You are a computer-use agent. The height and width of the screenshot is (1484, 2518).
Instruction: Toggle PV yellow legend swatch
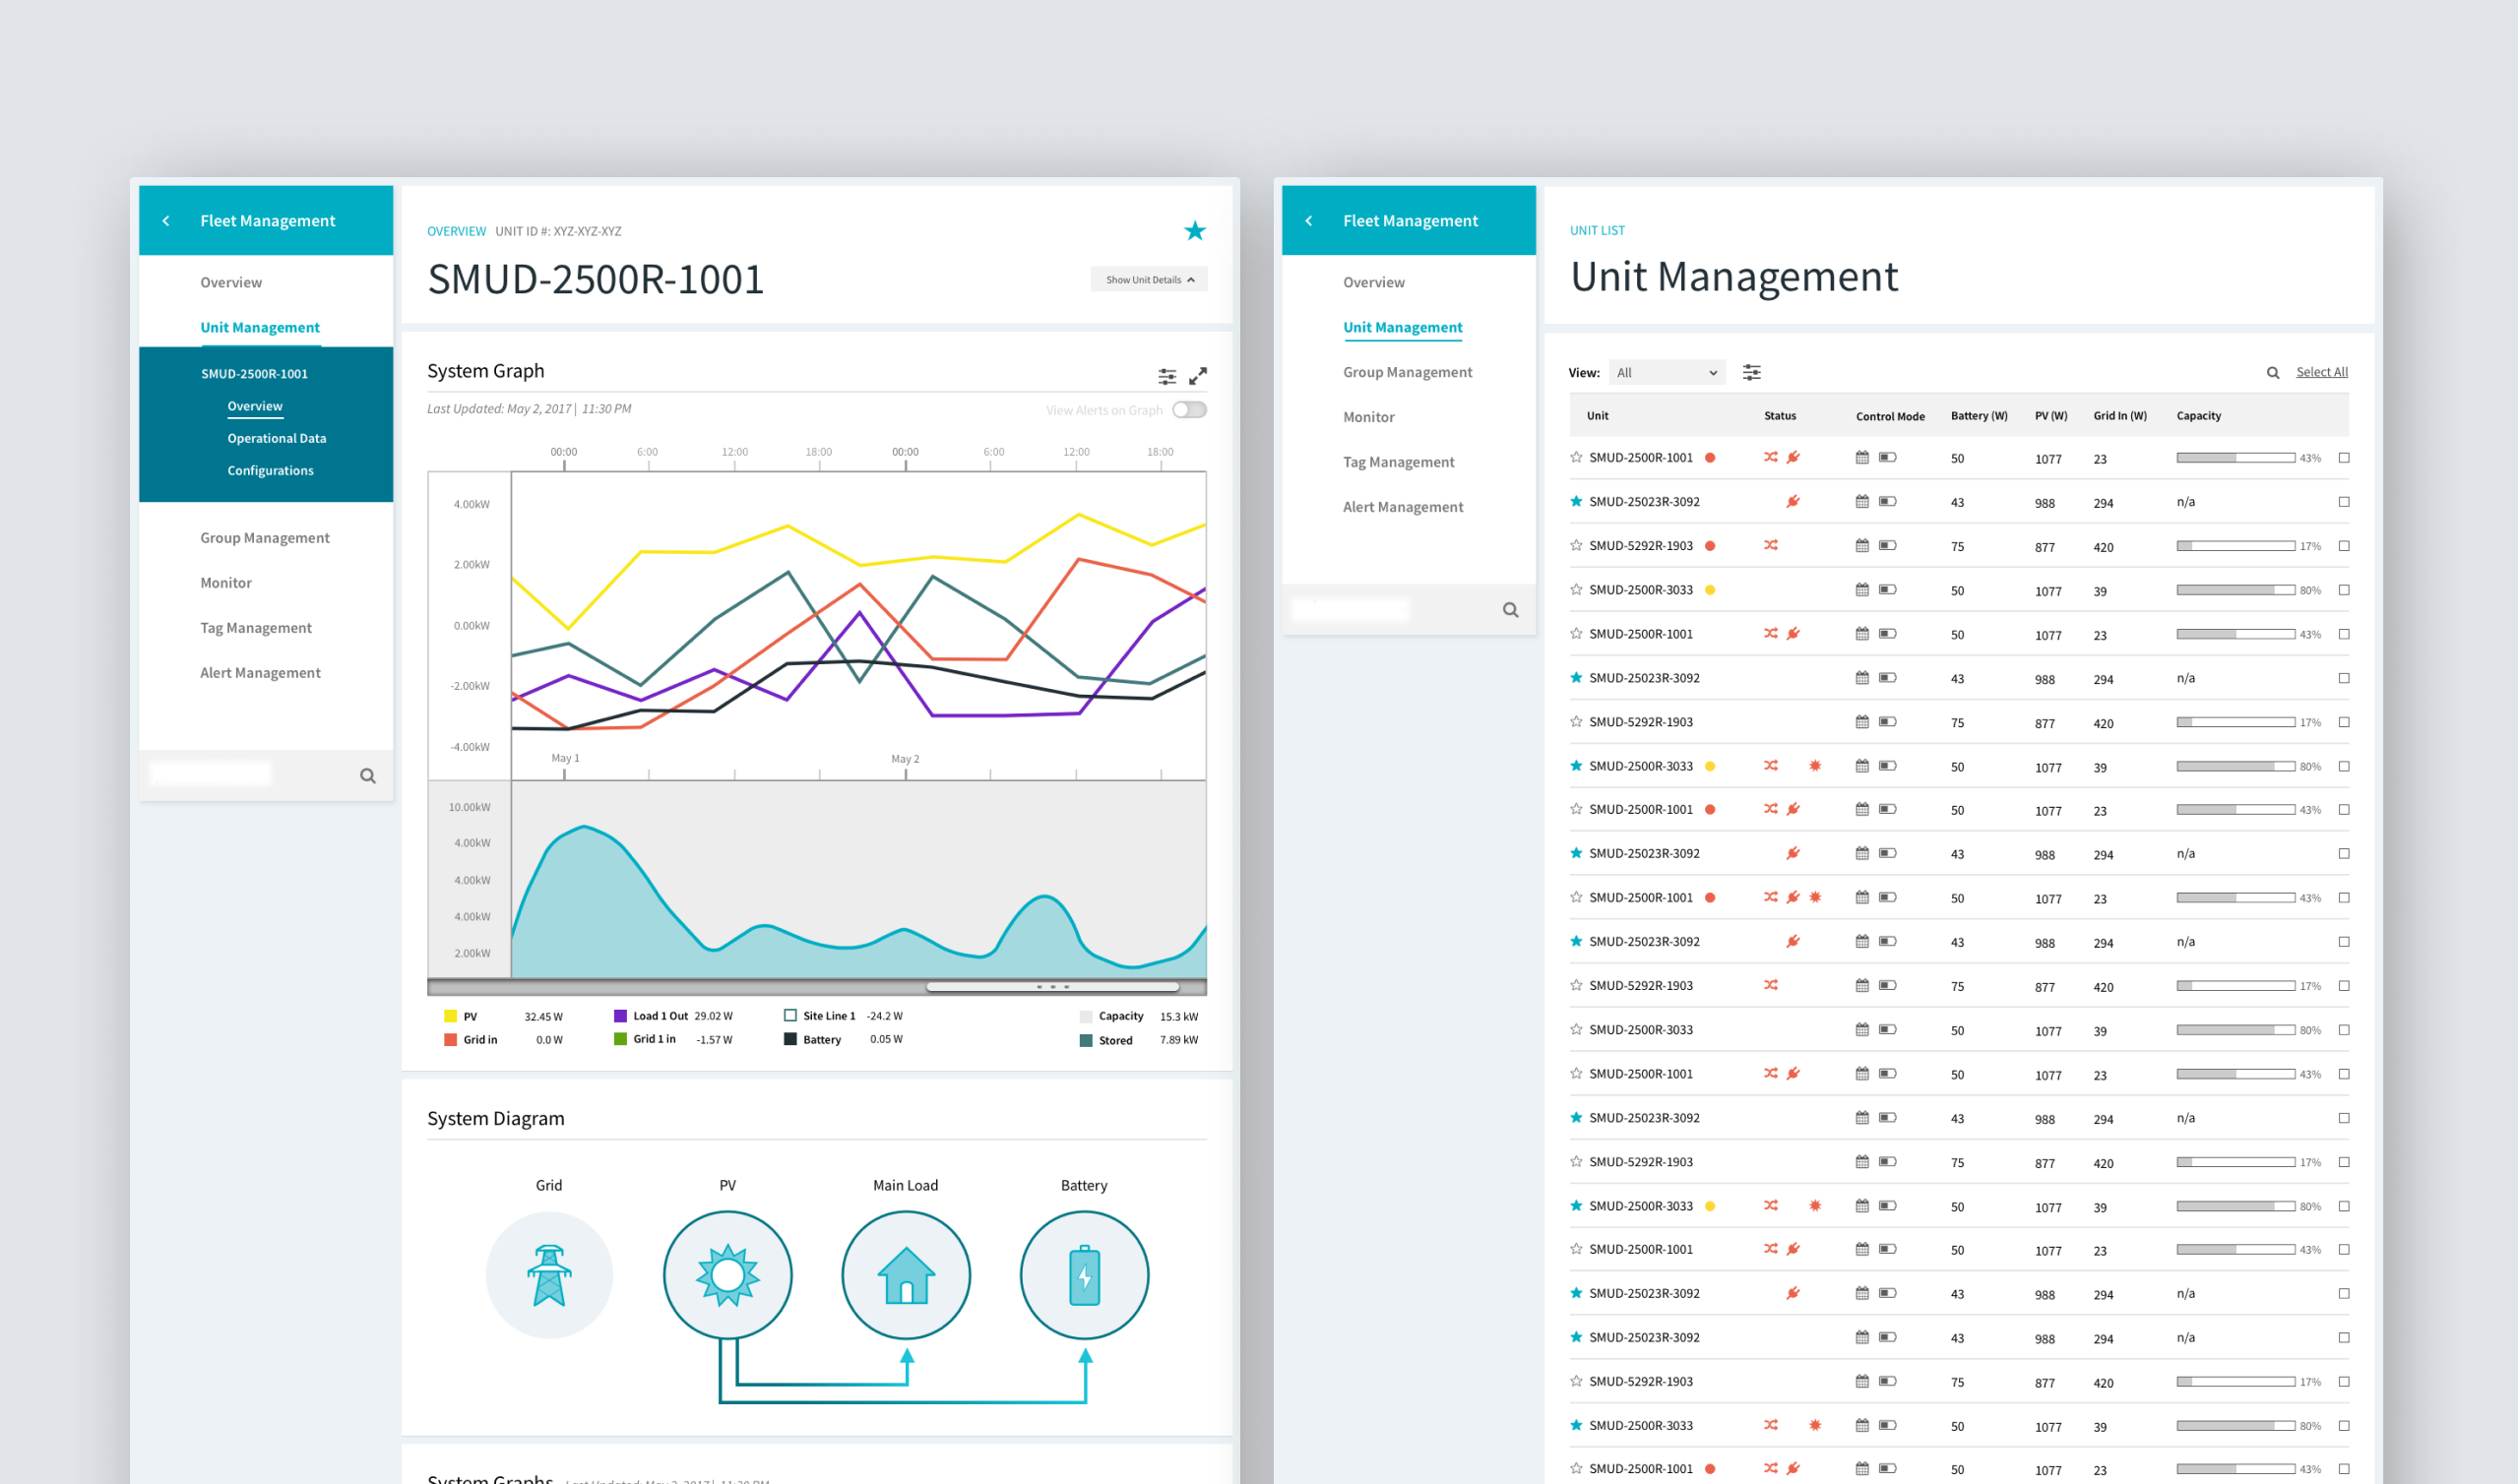click(450, 1016)
